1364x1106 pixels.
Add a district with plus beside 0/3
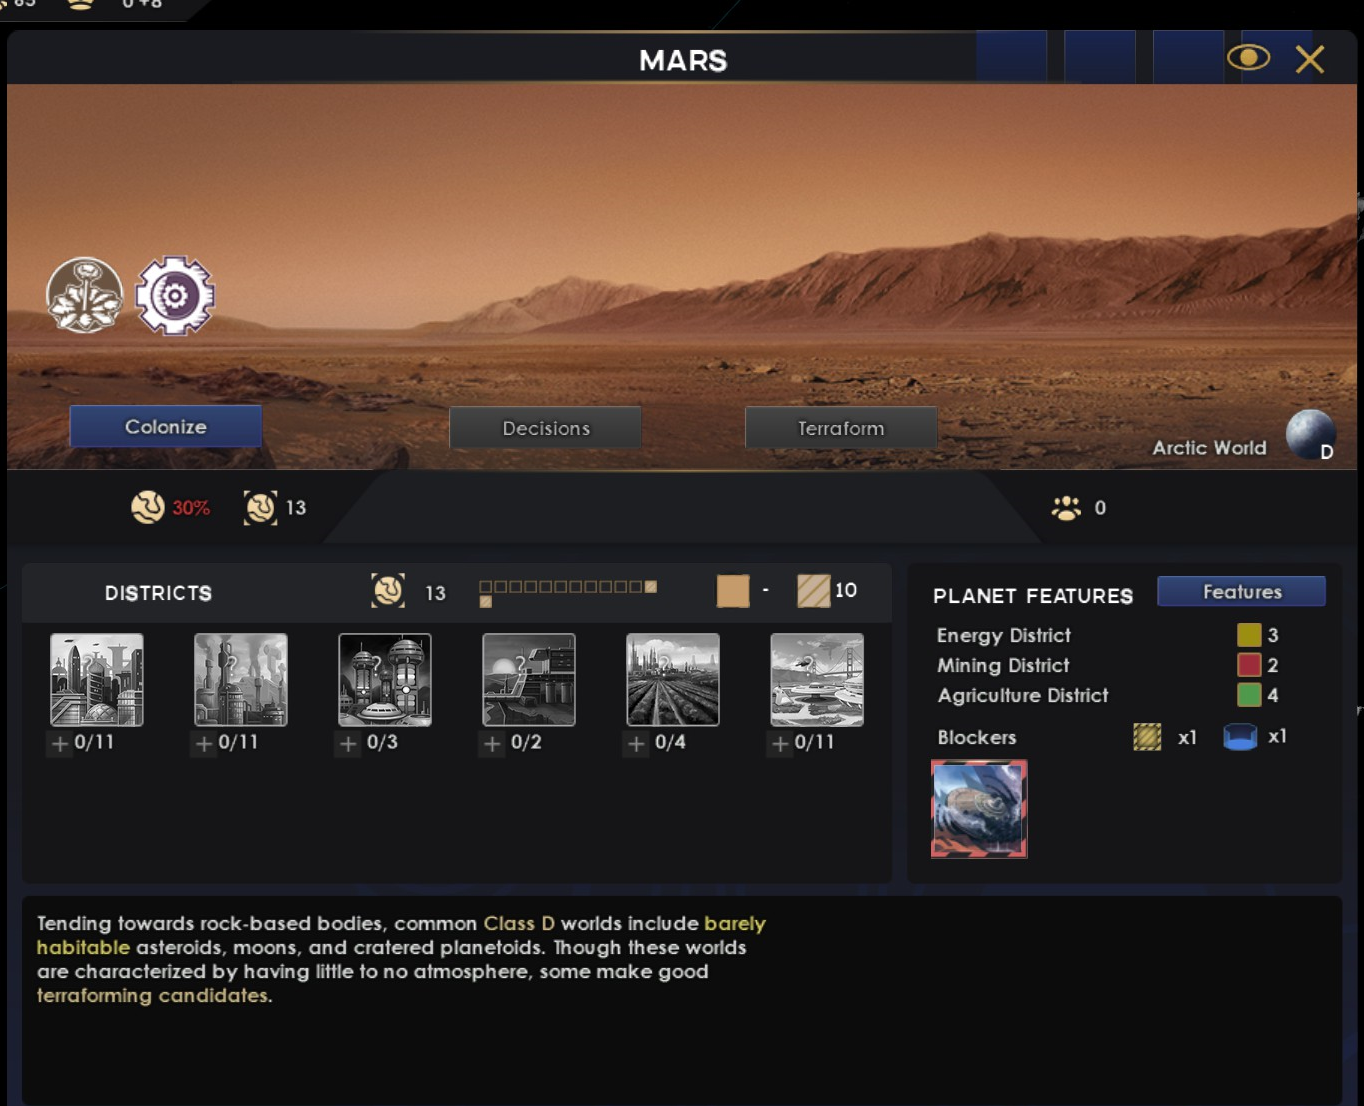(x=348, y=743)
